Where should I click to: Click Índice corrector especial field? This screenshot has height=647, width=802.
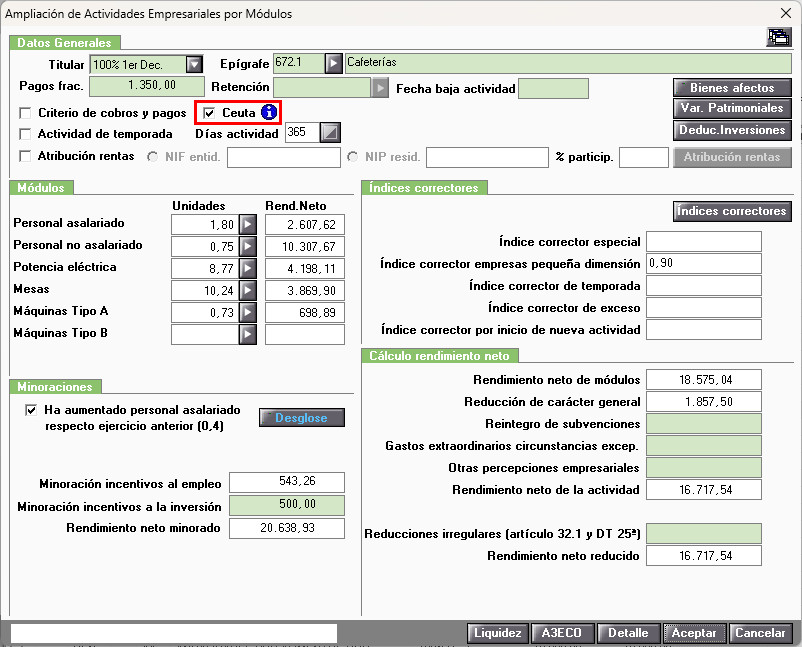704,241
